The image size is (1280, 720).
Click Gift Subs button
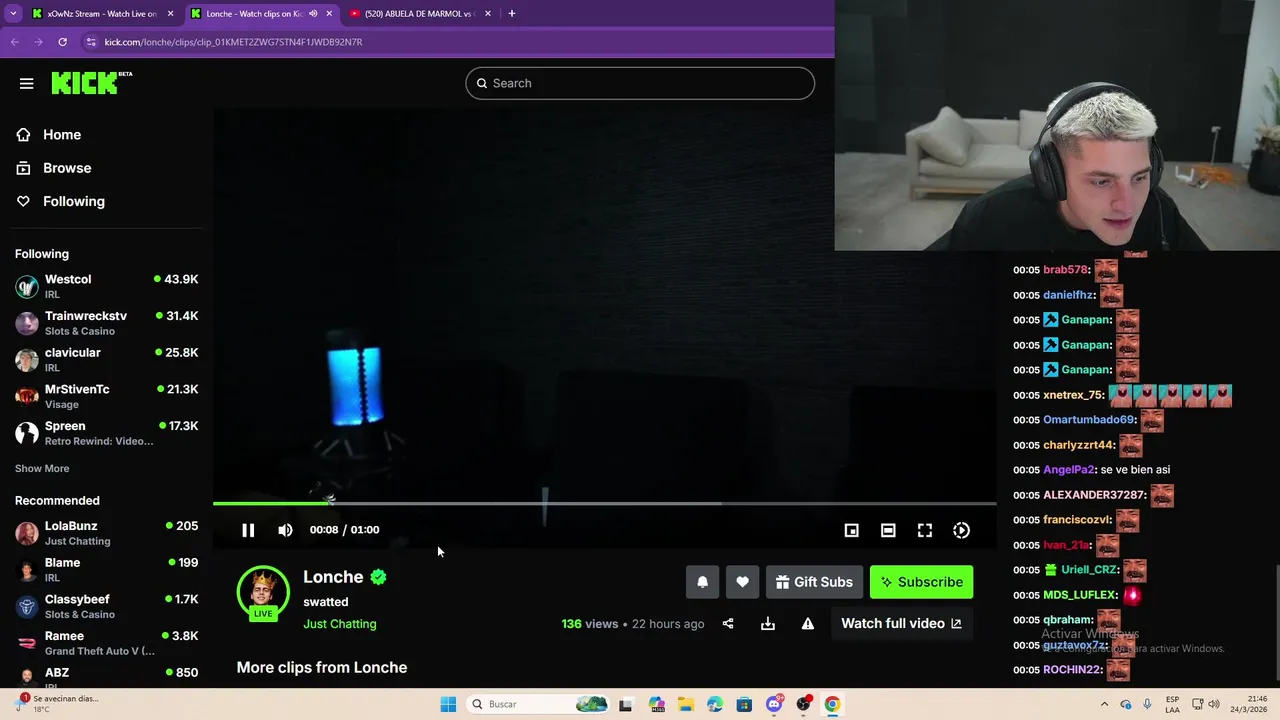click(814, 582)
